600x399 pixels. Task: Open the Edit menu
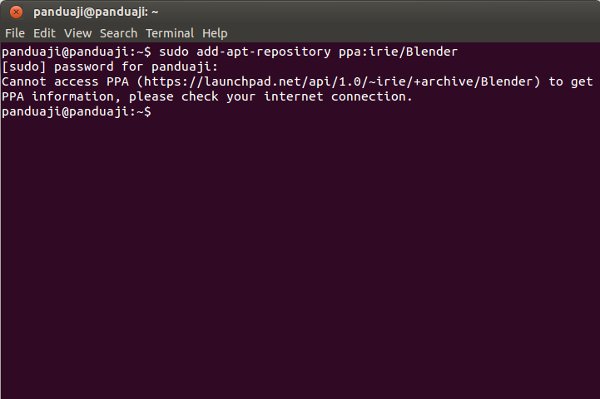[44, 33]
